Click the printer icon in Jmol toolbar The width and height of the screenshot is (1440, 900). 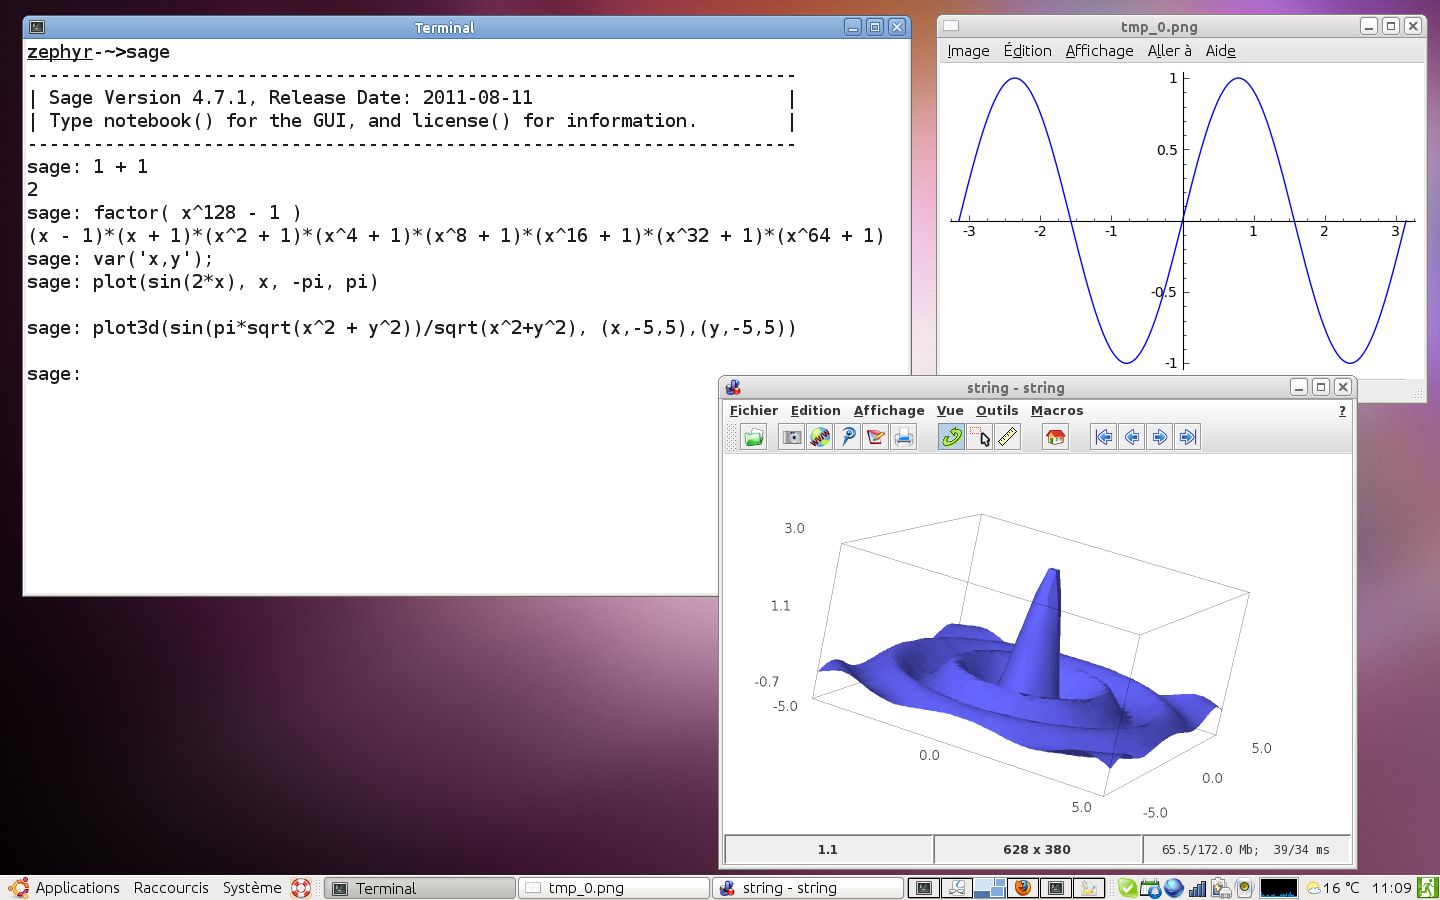click(x=904, y=437)
